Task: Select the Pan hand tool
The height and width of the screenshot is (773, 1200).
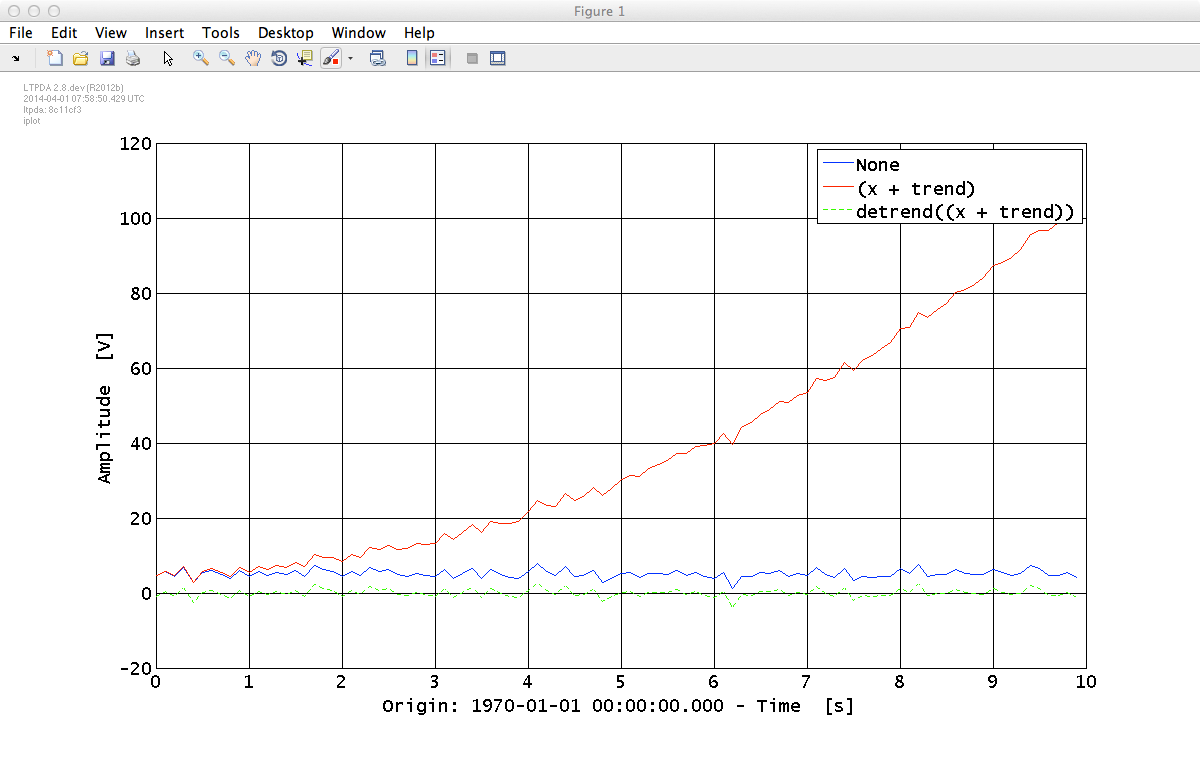Action: point(254,59)
